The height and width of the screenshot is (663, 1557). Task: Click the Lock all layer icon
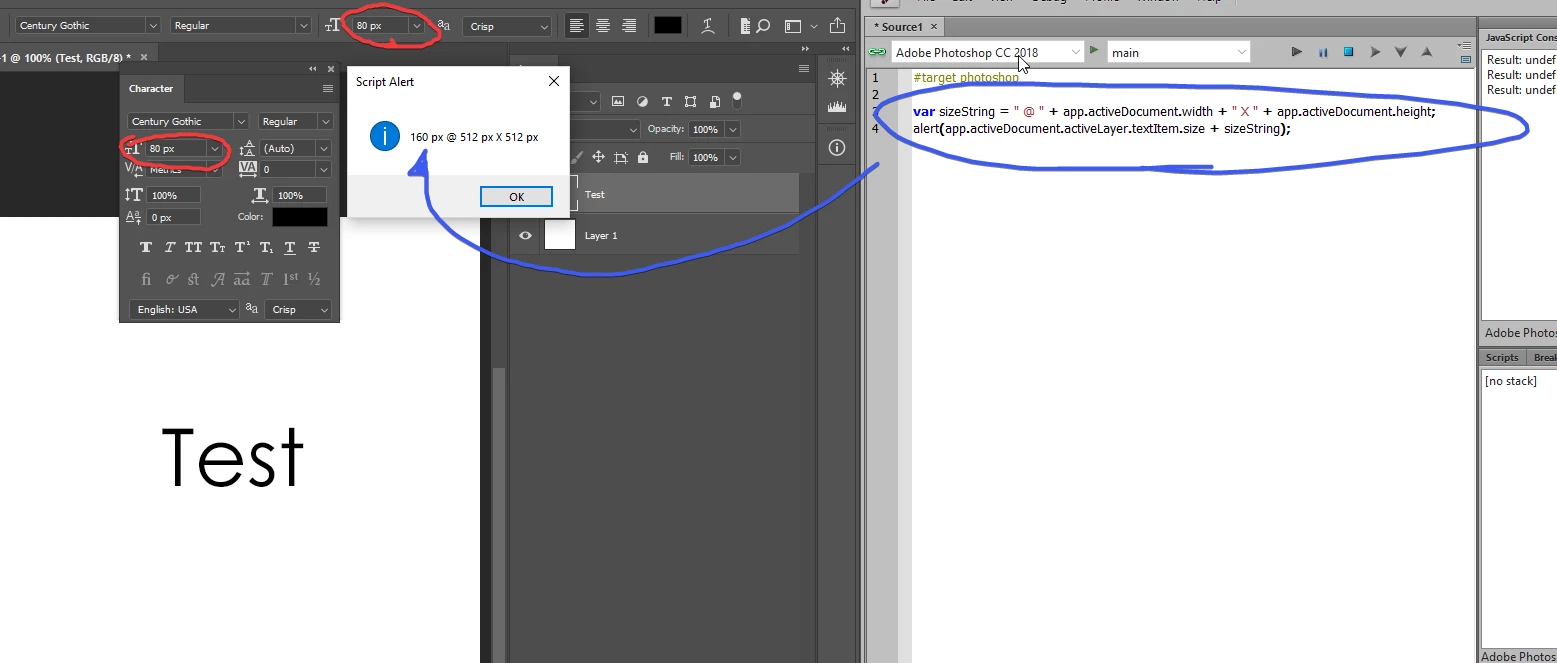coord(643,157)
